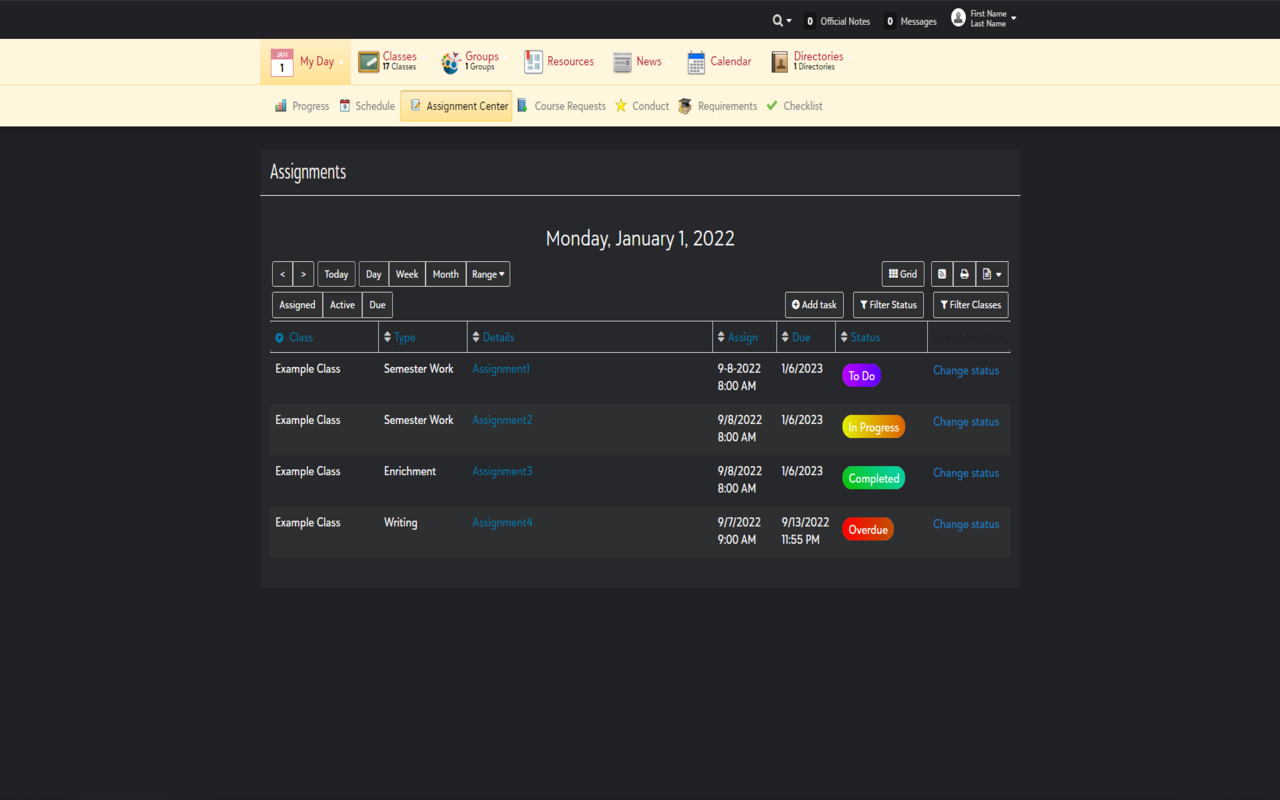
Task: Expand the Range dropdown
Action: 488,274
